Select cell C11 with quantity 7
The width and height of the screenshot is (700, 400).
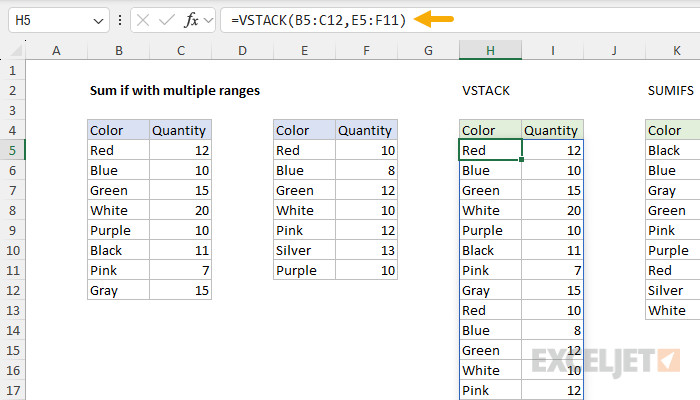click(180, 271)
